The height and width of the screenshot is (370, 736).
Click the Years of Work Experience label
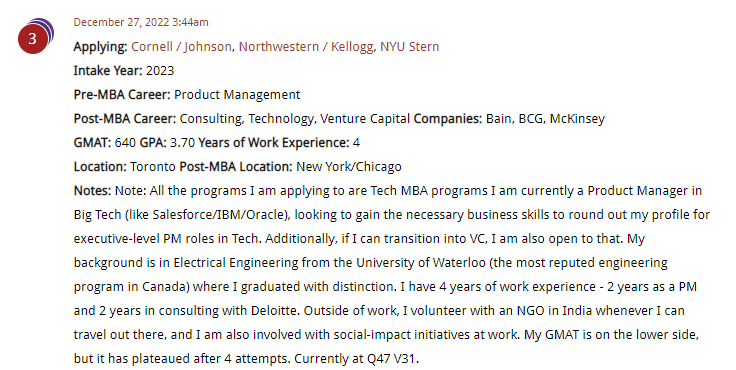point(274,143)
